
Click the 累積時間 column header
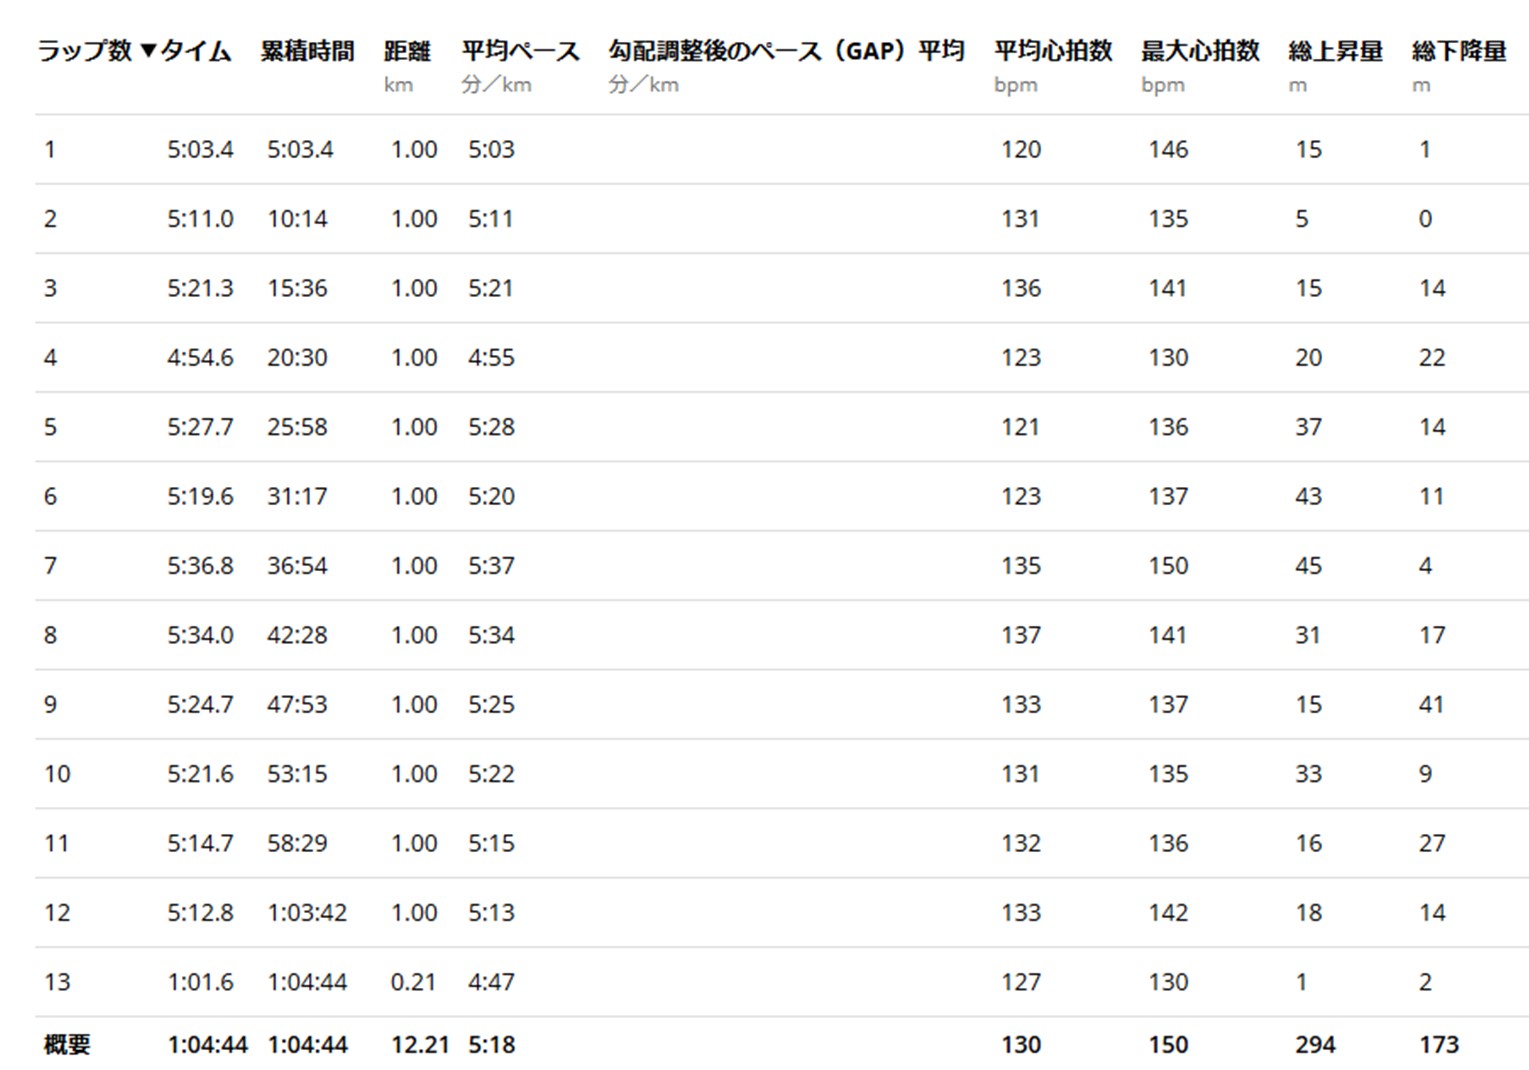point(308,51)
